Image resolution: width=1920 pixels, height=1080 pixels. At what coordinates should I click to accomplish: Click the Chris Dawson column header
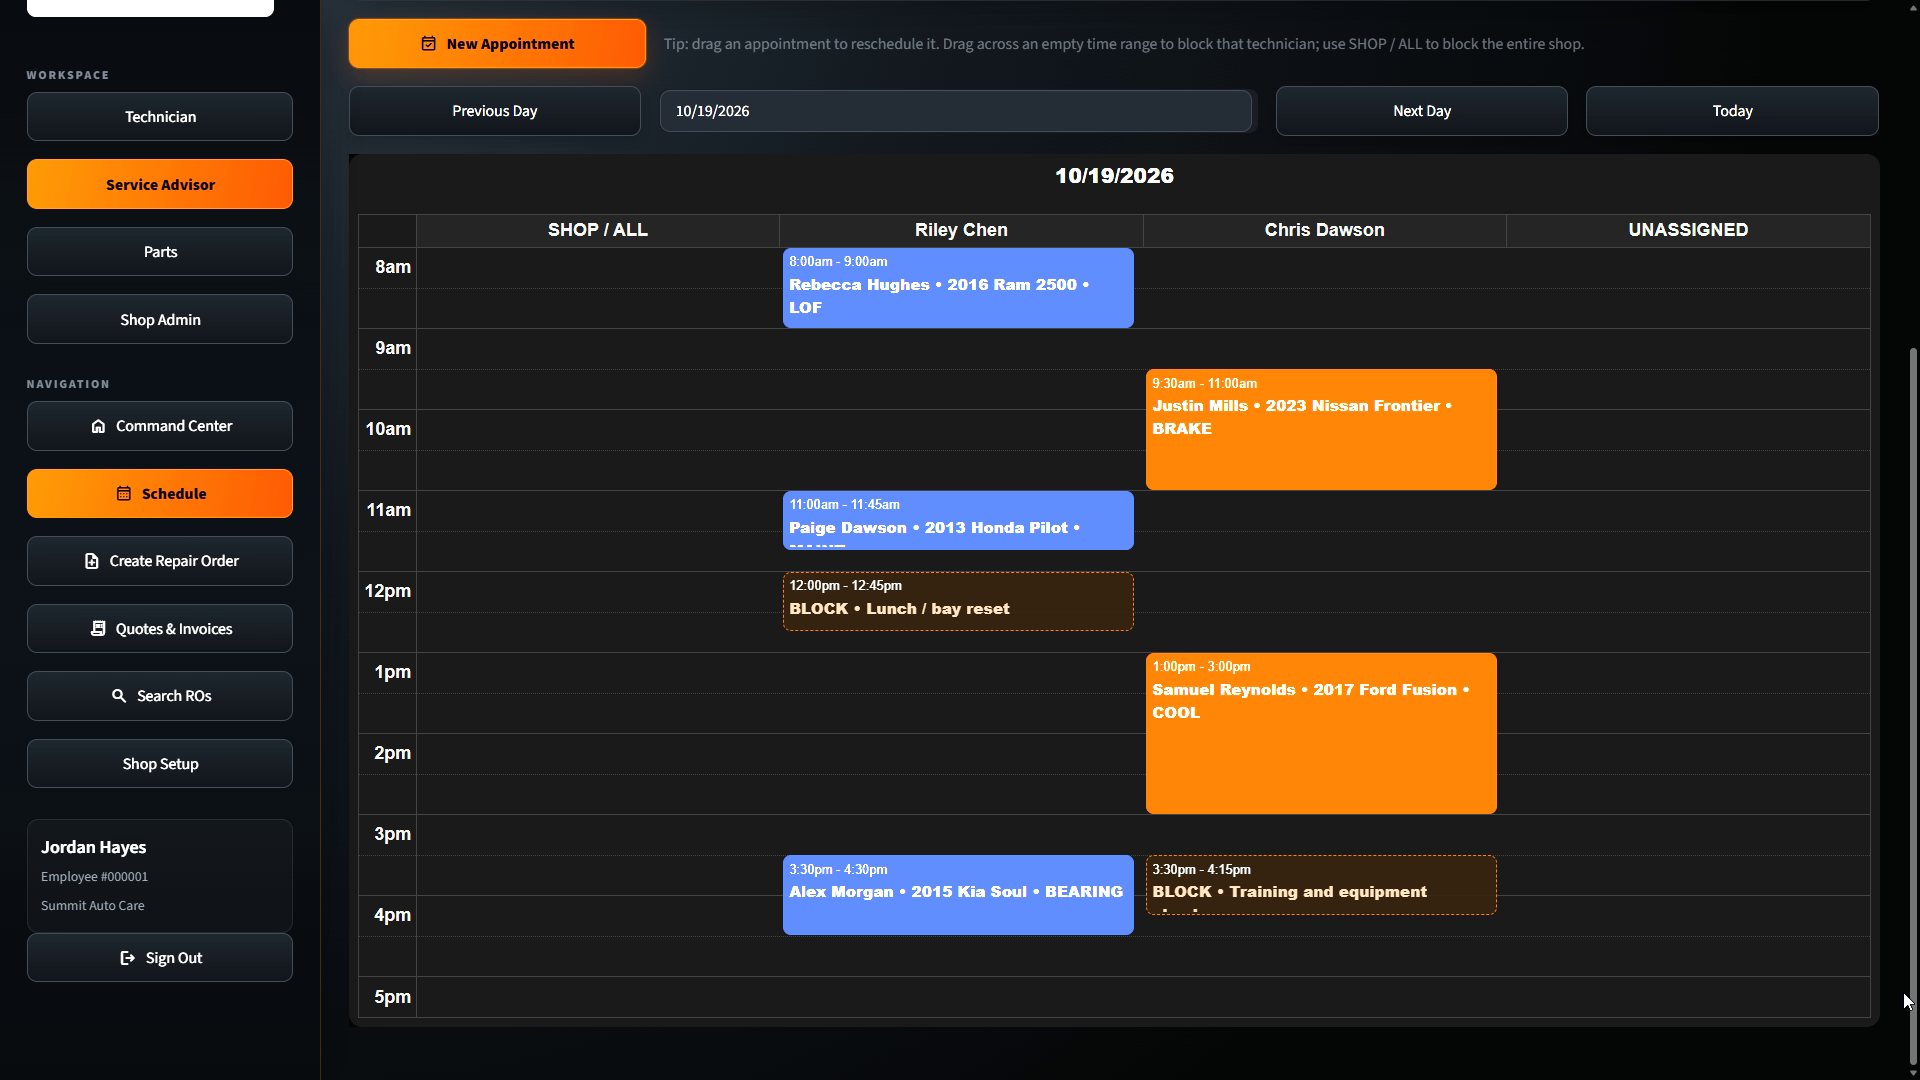pos(1324,230)
